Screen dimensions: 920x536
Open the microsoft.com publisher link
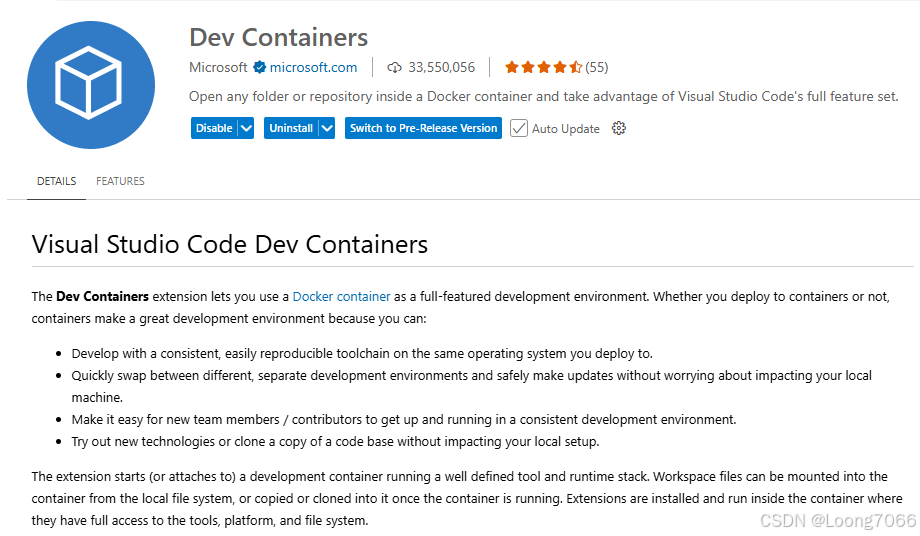pyautogui.click(x=313, y=67)
